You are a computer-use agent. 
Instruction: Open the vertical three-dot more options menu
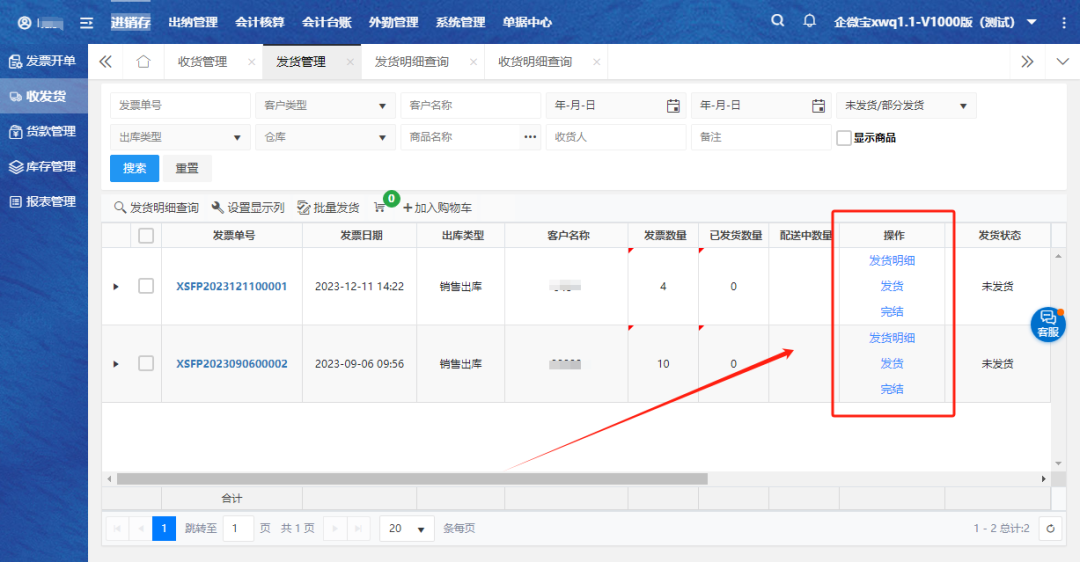(1063, 22)
